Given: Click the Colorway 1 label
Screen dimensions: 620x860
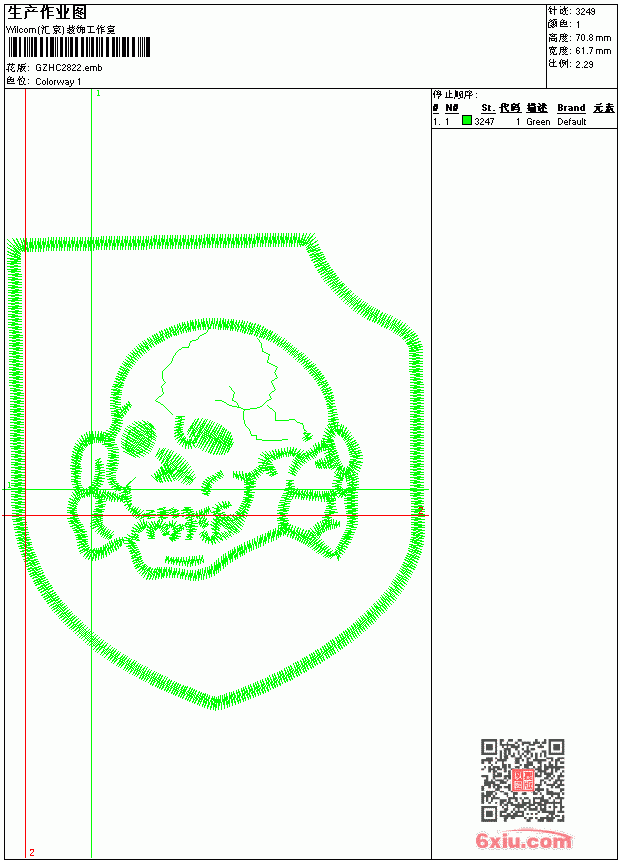Looking at the screenshot, I should point(58,82).
